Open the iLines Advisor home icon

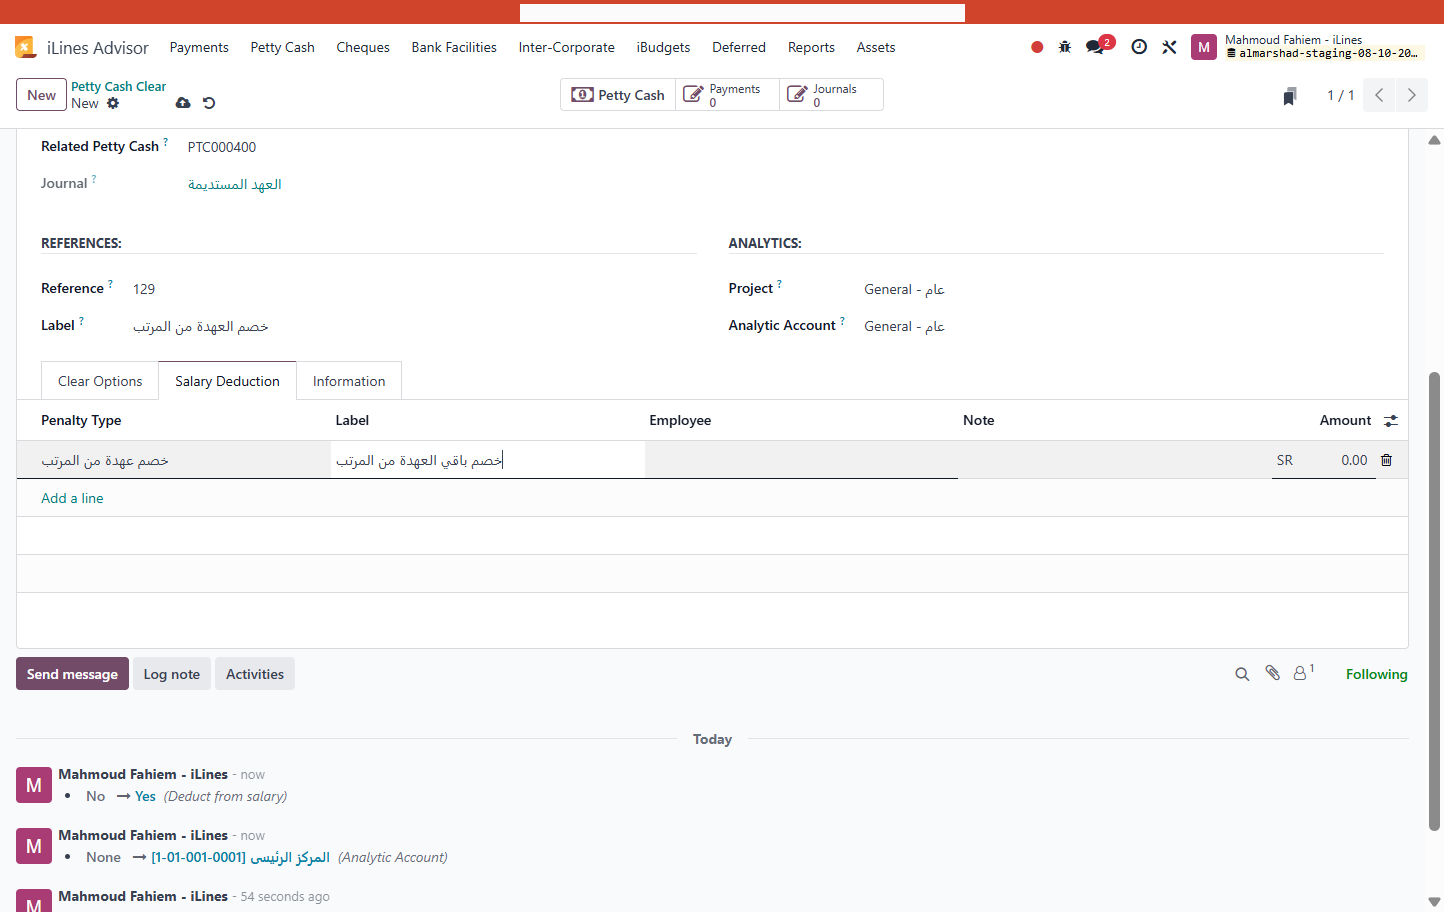[25, 47]
